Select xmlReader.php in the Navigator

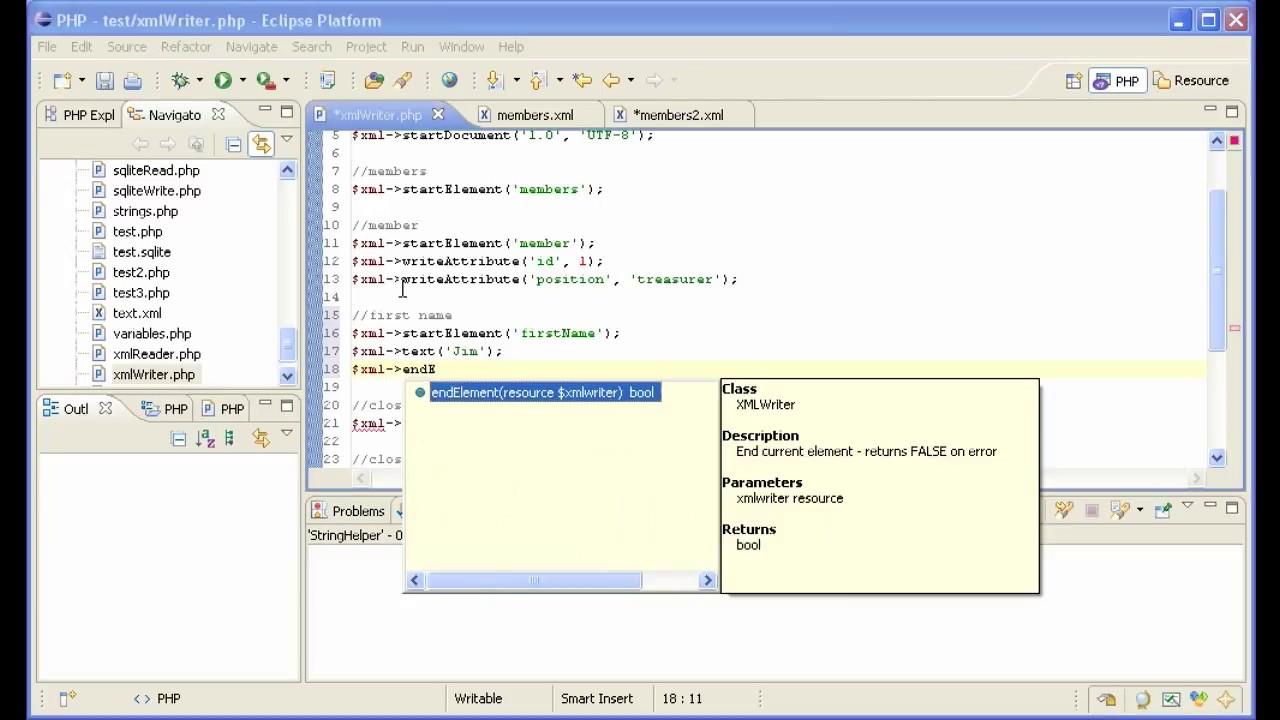click(x=156, y=355)
